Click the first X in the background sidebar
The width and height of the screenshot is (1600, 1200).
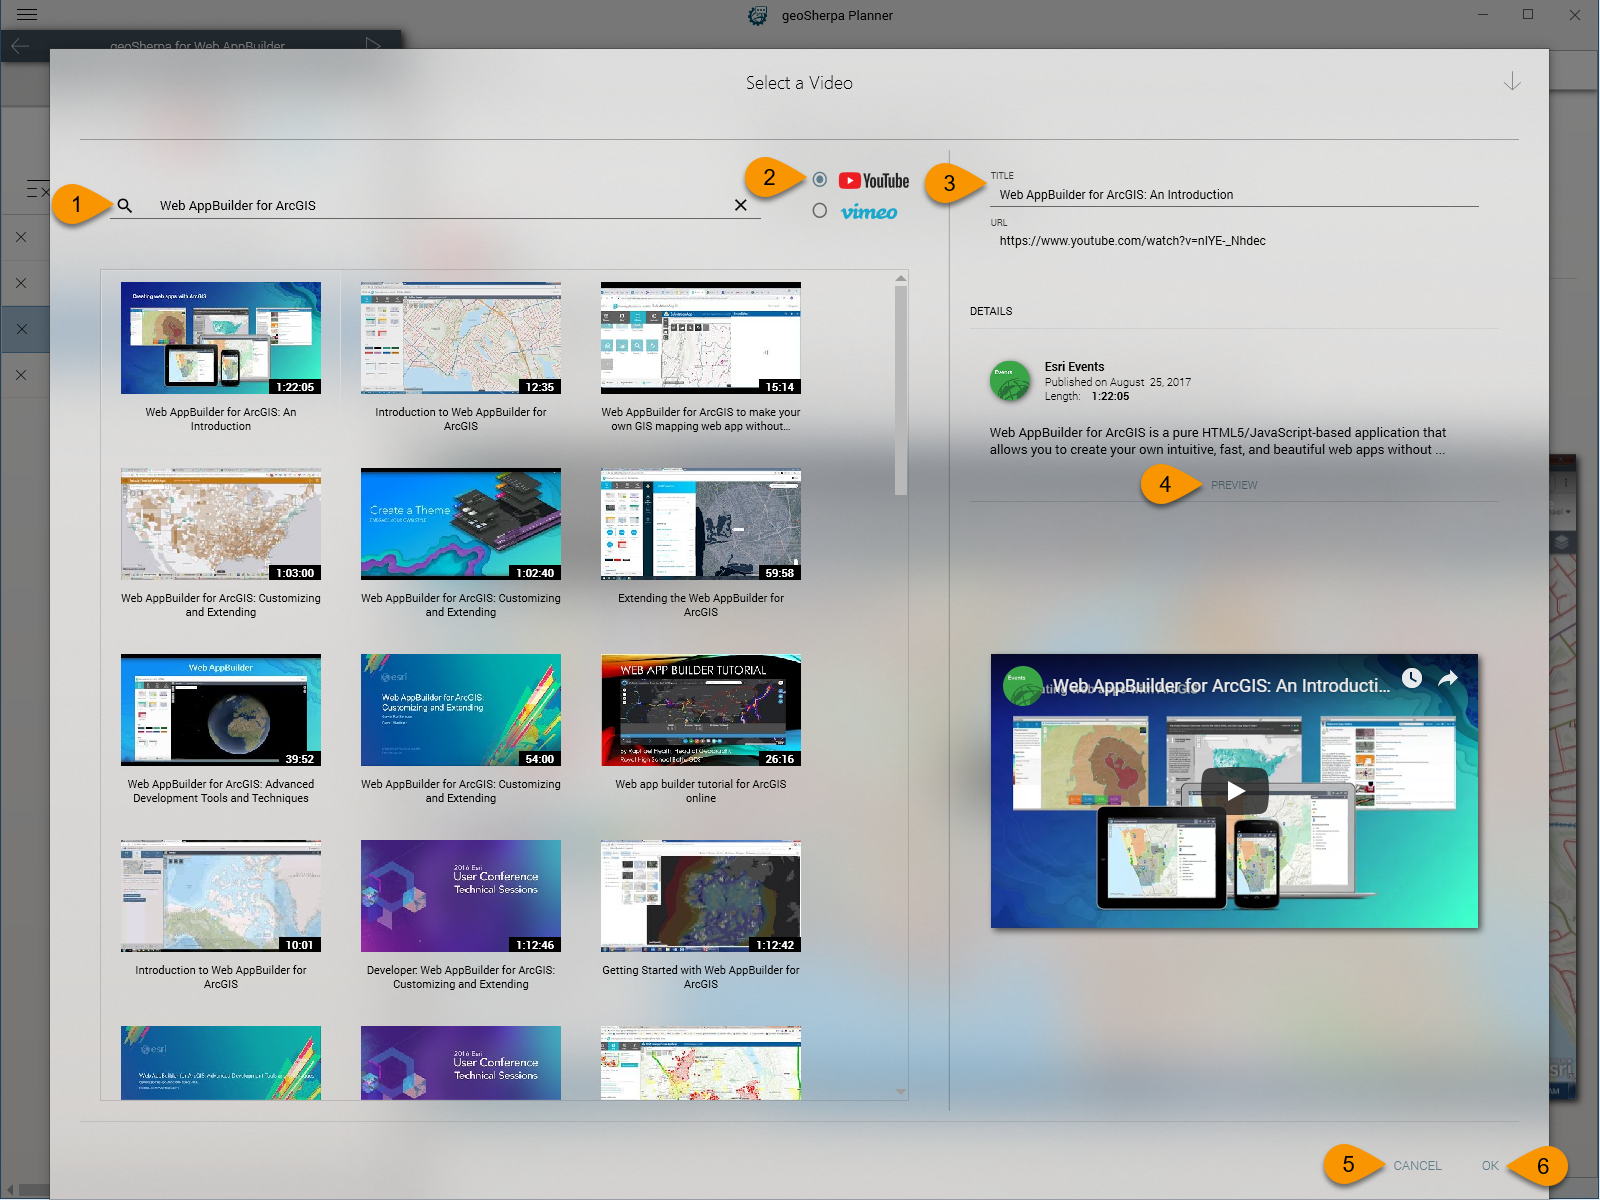(21, 237)
